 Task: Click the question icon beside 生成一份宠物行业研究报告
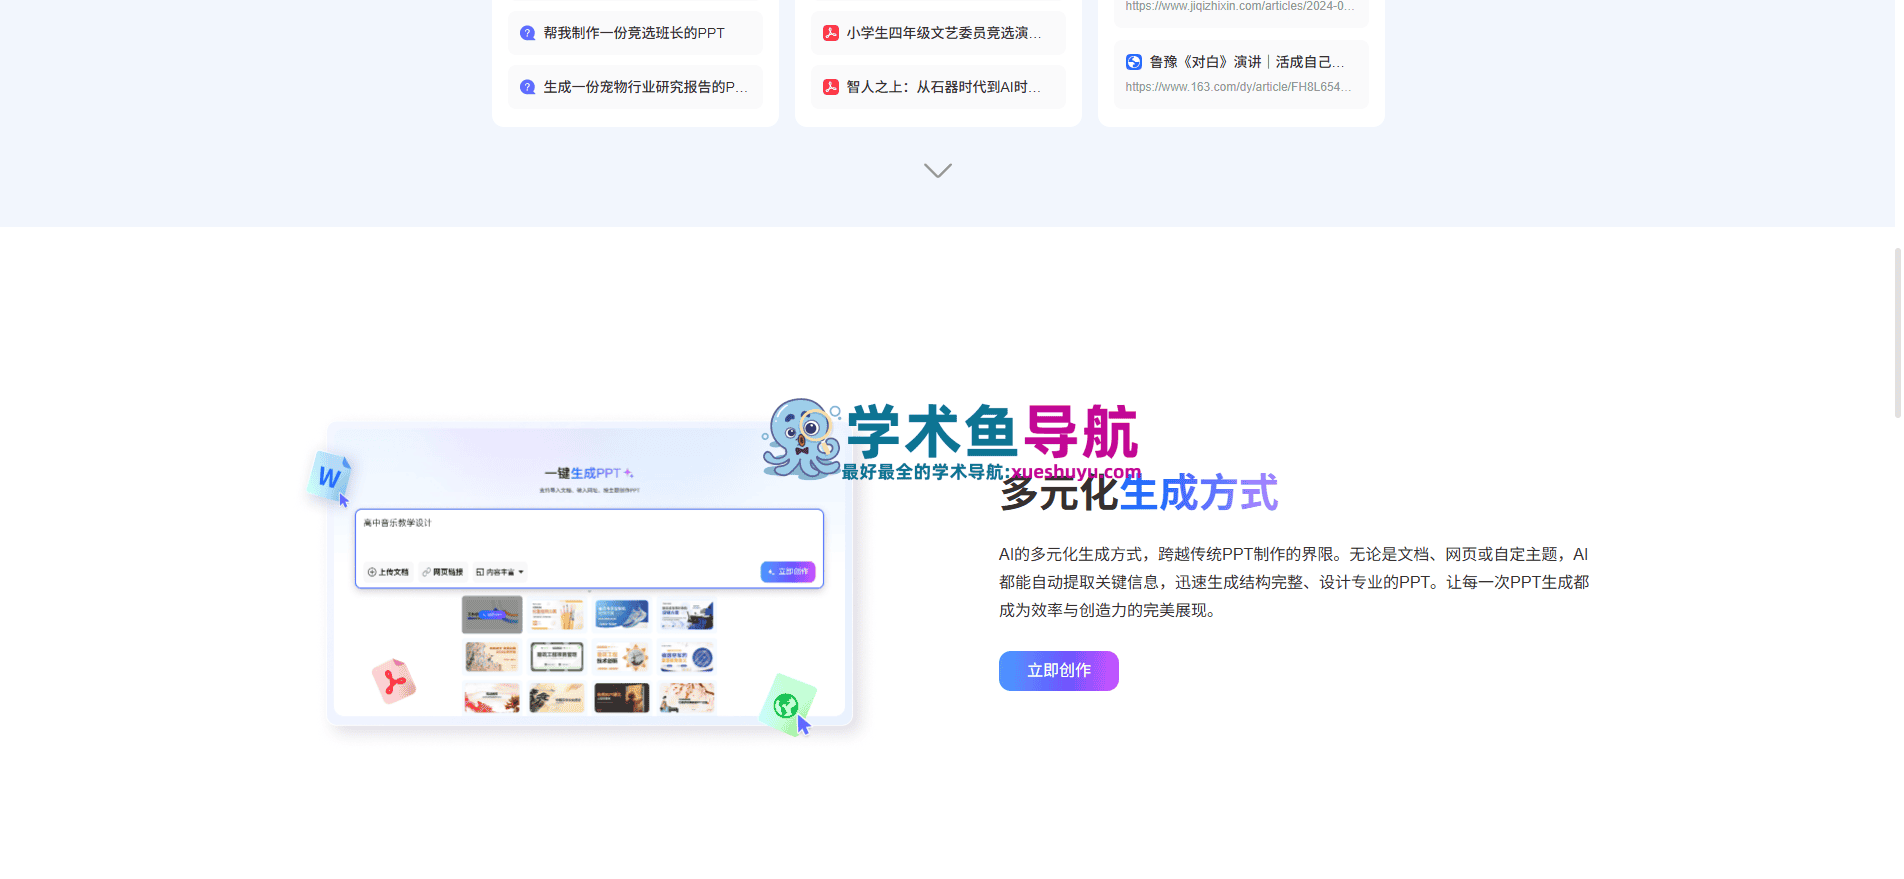pyautogui.click(x=527, y=87)
